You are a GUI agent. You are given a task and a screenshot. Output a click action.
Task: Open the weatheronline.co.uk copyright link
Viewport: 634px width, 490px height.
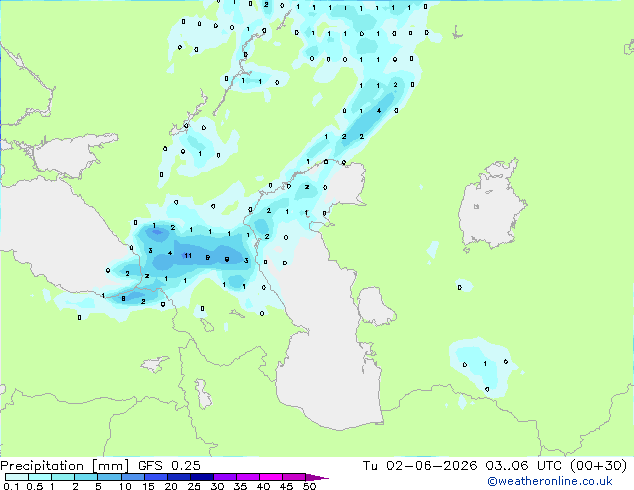pos(550,481)
